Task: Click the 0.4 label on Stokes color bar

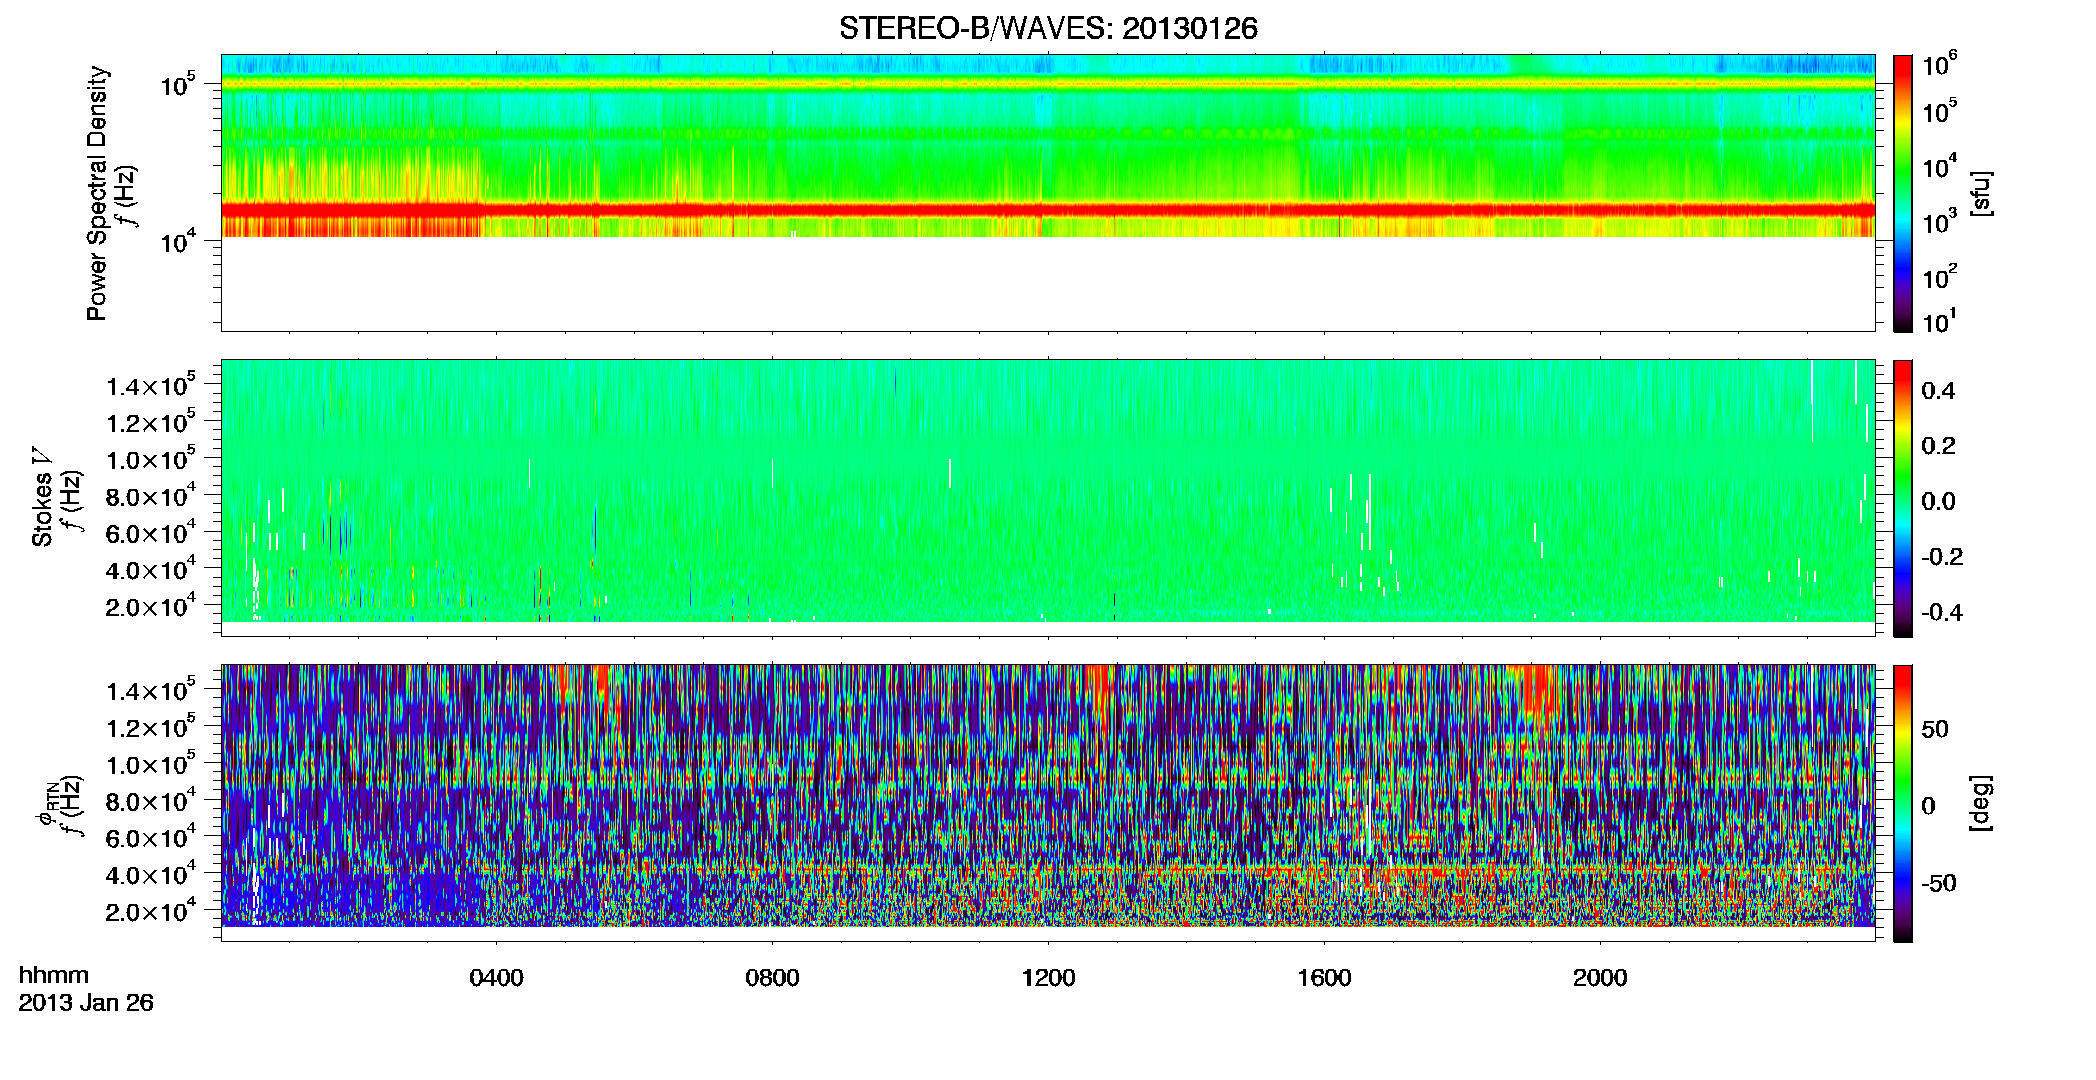Action: coord(1938,391)
